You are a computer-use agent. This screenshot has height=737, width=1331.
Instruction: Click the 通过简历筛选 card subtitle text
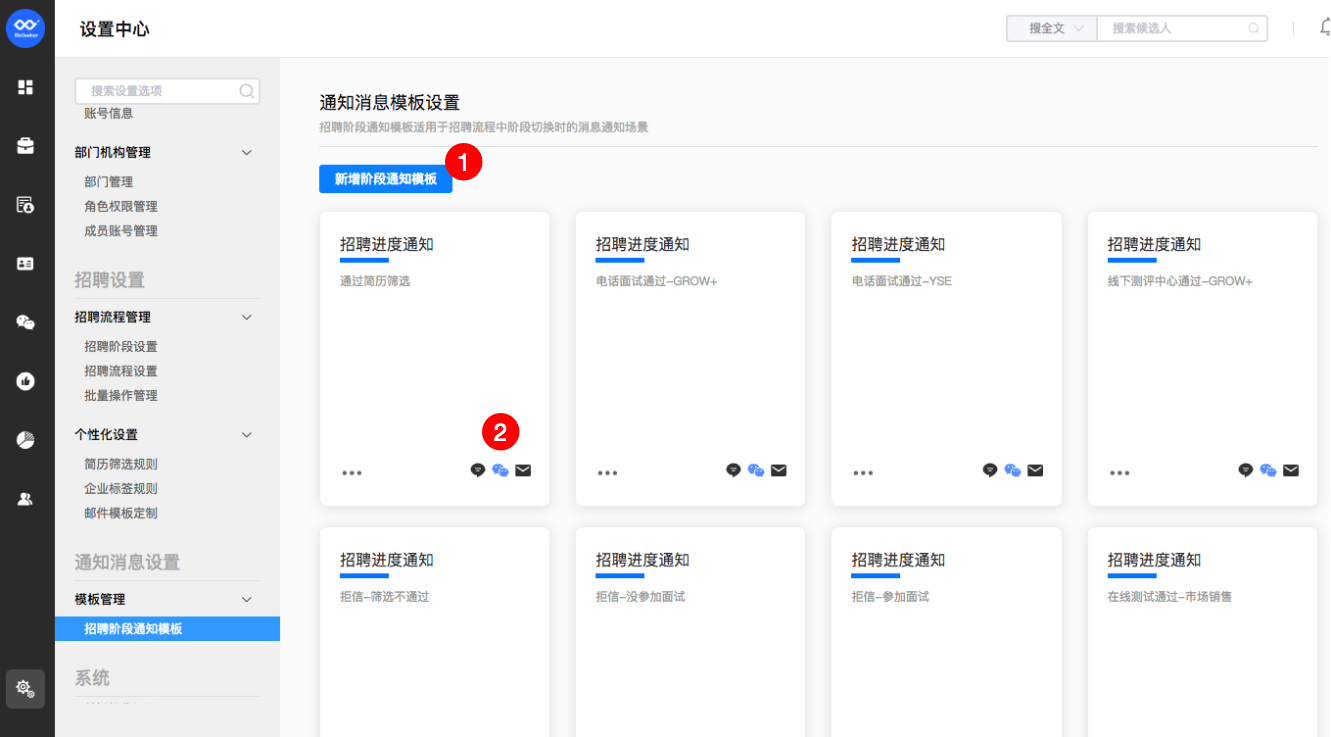(x=375, y=281)
